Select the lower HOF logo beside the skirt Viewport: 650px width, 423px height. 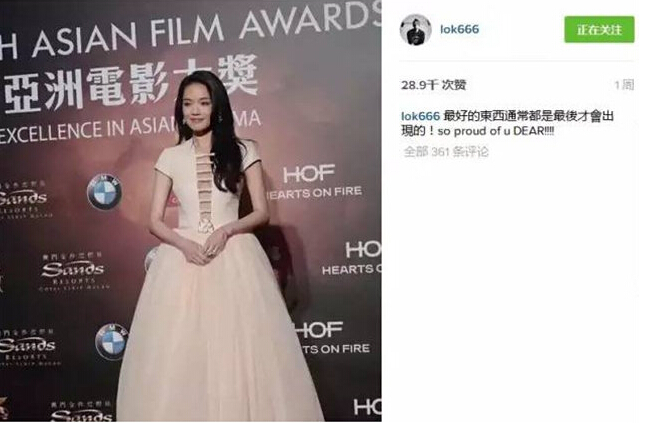[x=332, y=339]
